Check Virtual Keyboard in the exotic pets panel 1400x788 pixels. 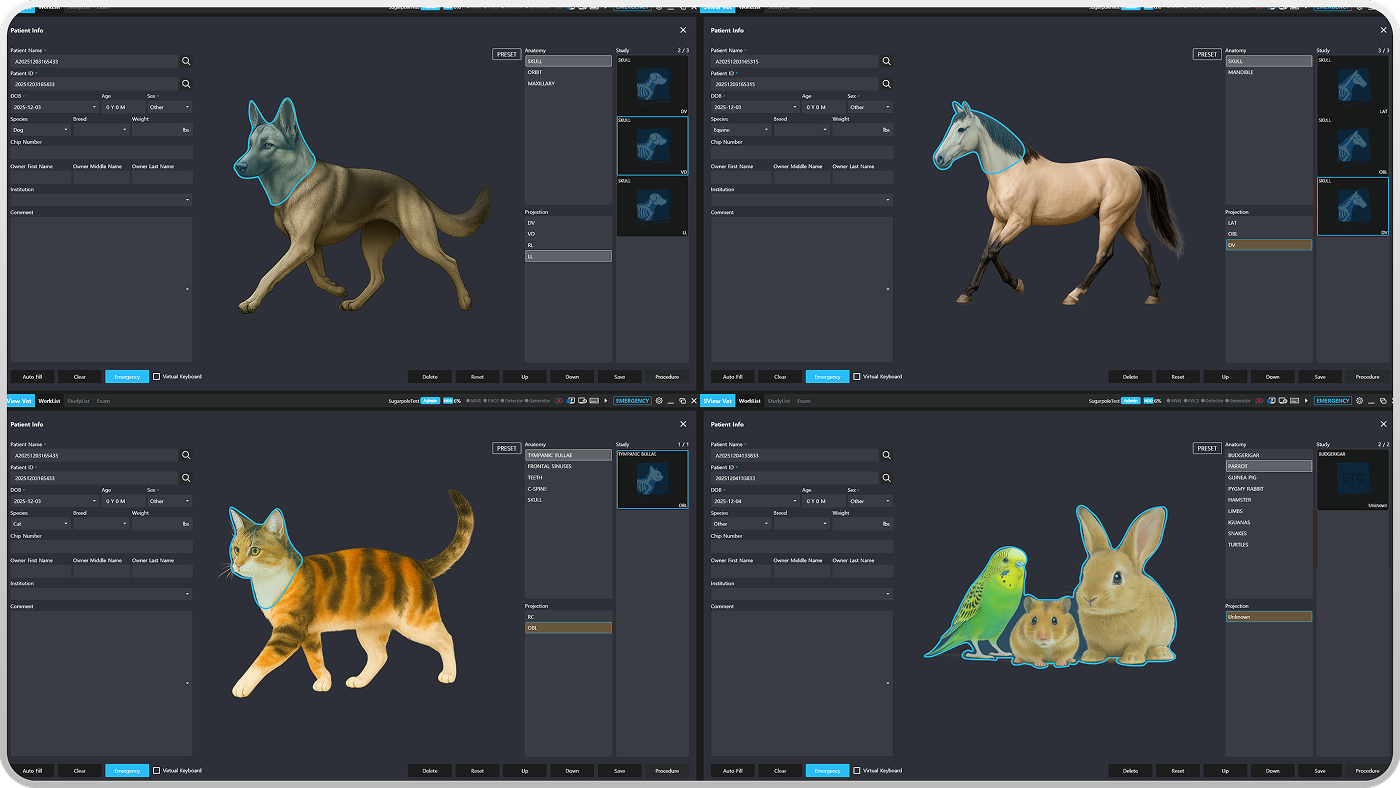coord(857,770)
